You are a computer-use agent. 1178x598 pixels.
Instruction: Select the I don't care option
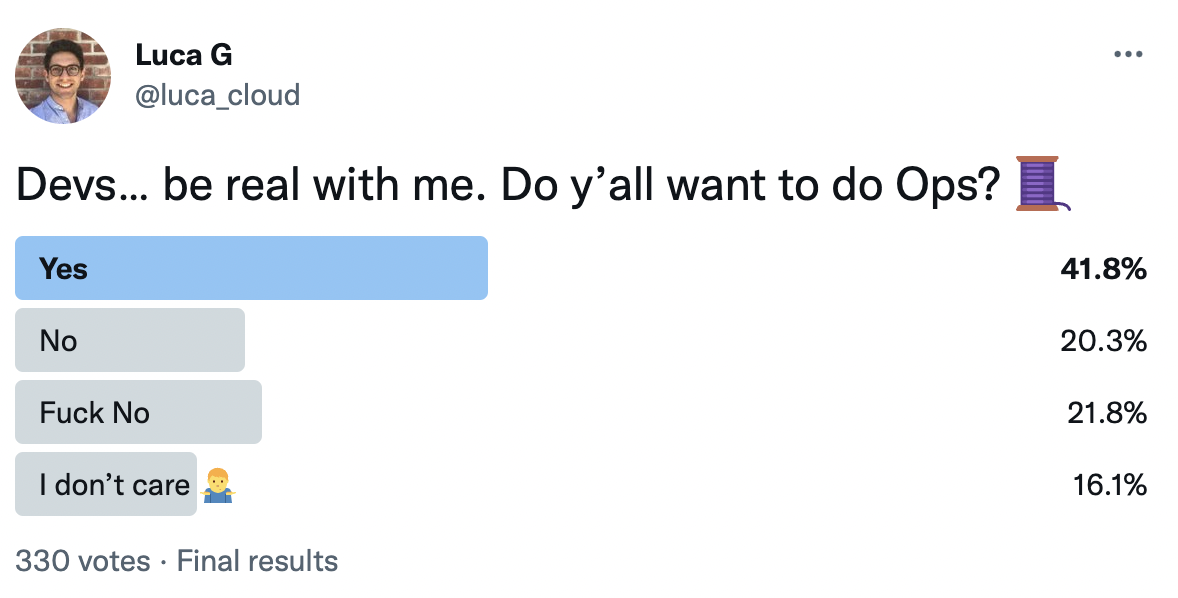tap(106, 485)
